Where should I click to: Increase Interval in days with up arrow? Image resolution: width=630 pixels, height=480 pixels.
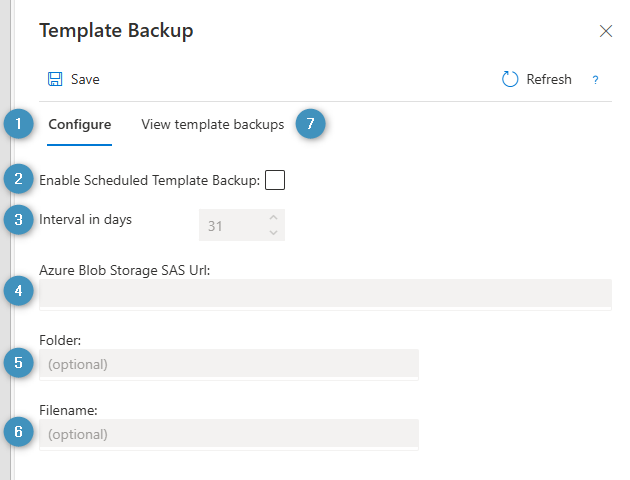pyautogui.click(x=273, y=217)
